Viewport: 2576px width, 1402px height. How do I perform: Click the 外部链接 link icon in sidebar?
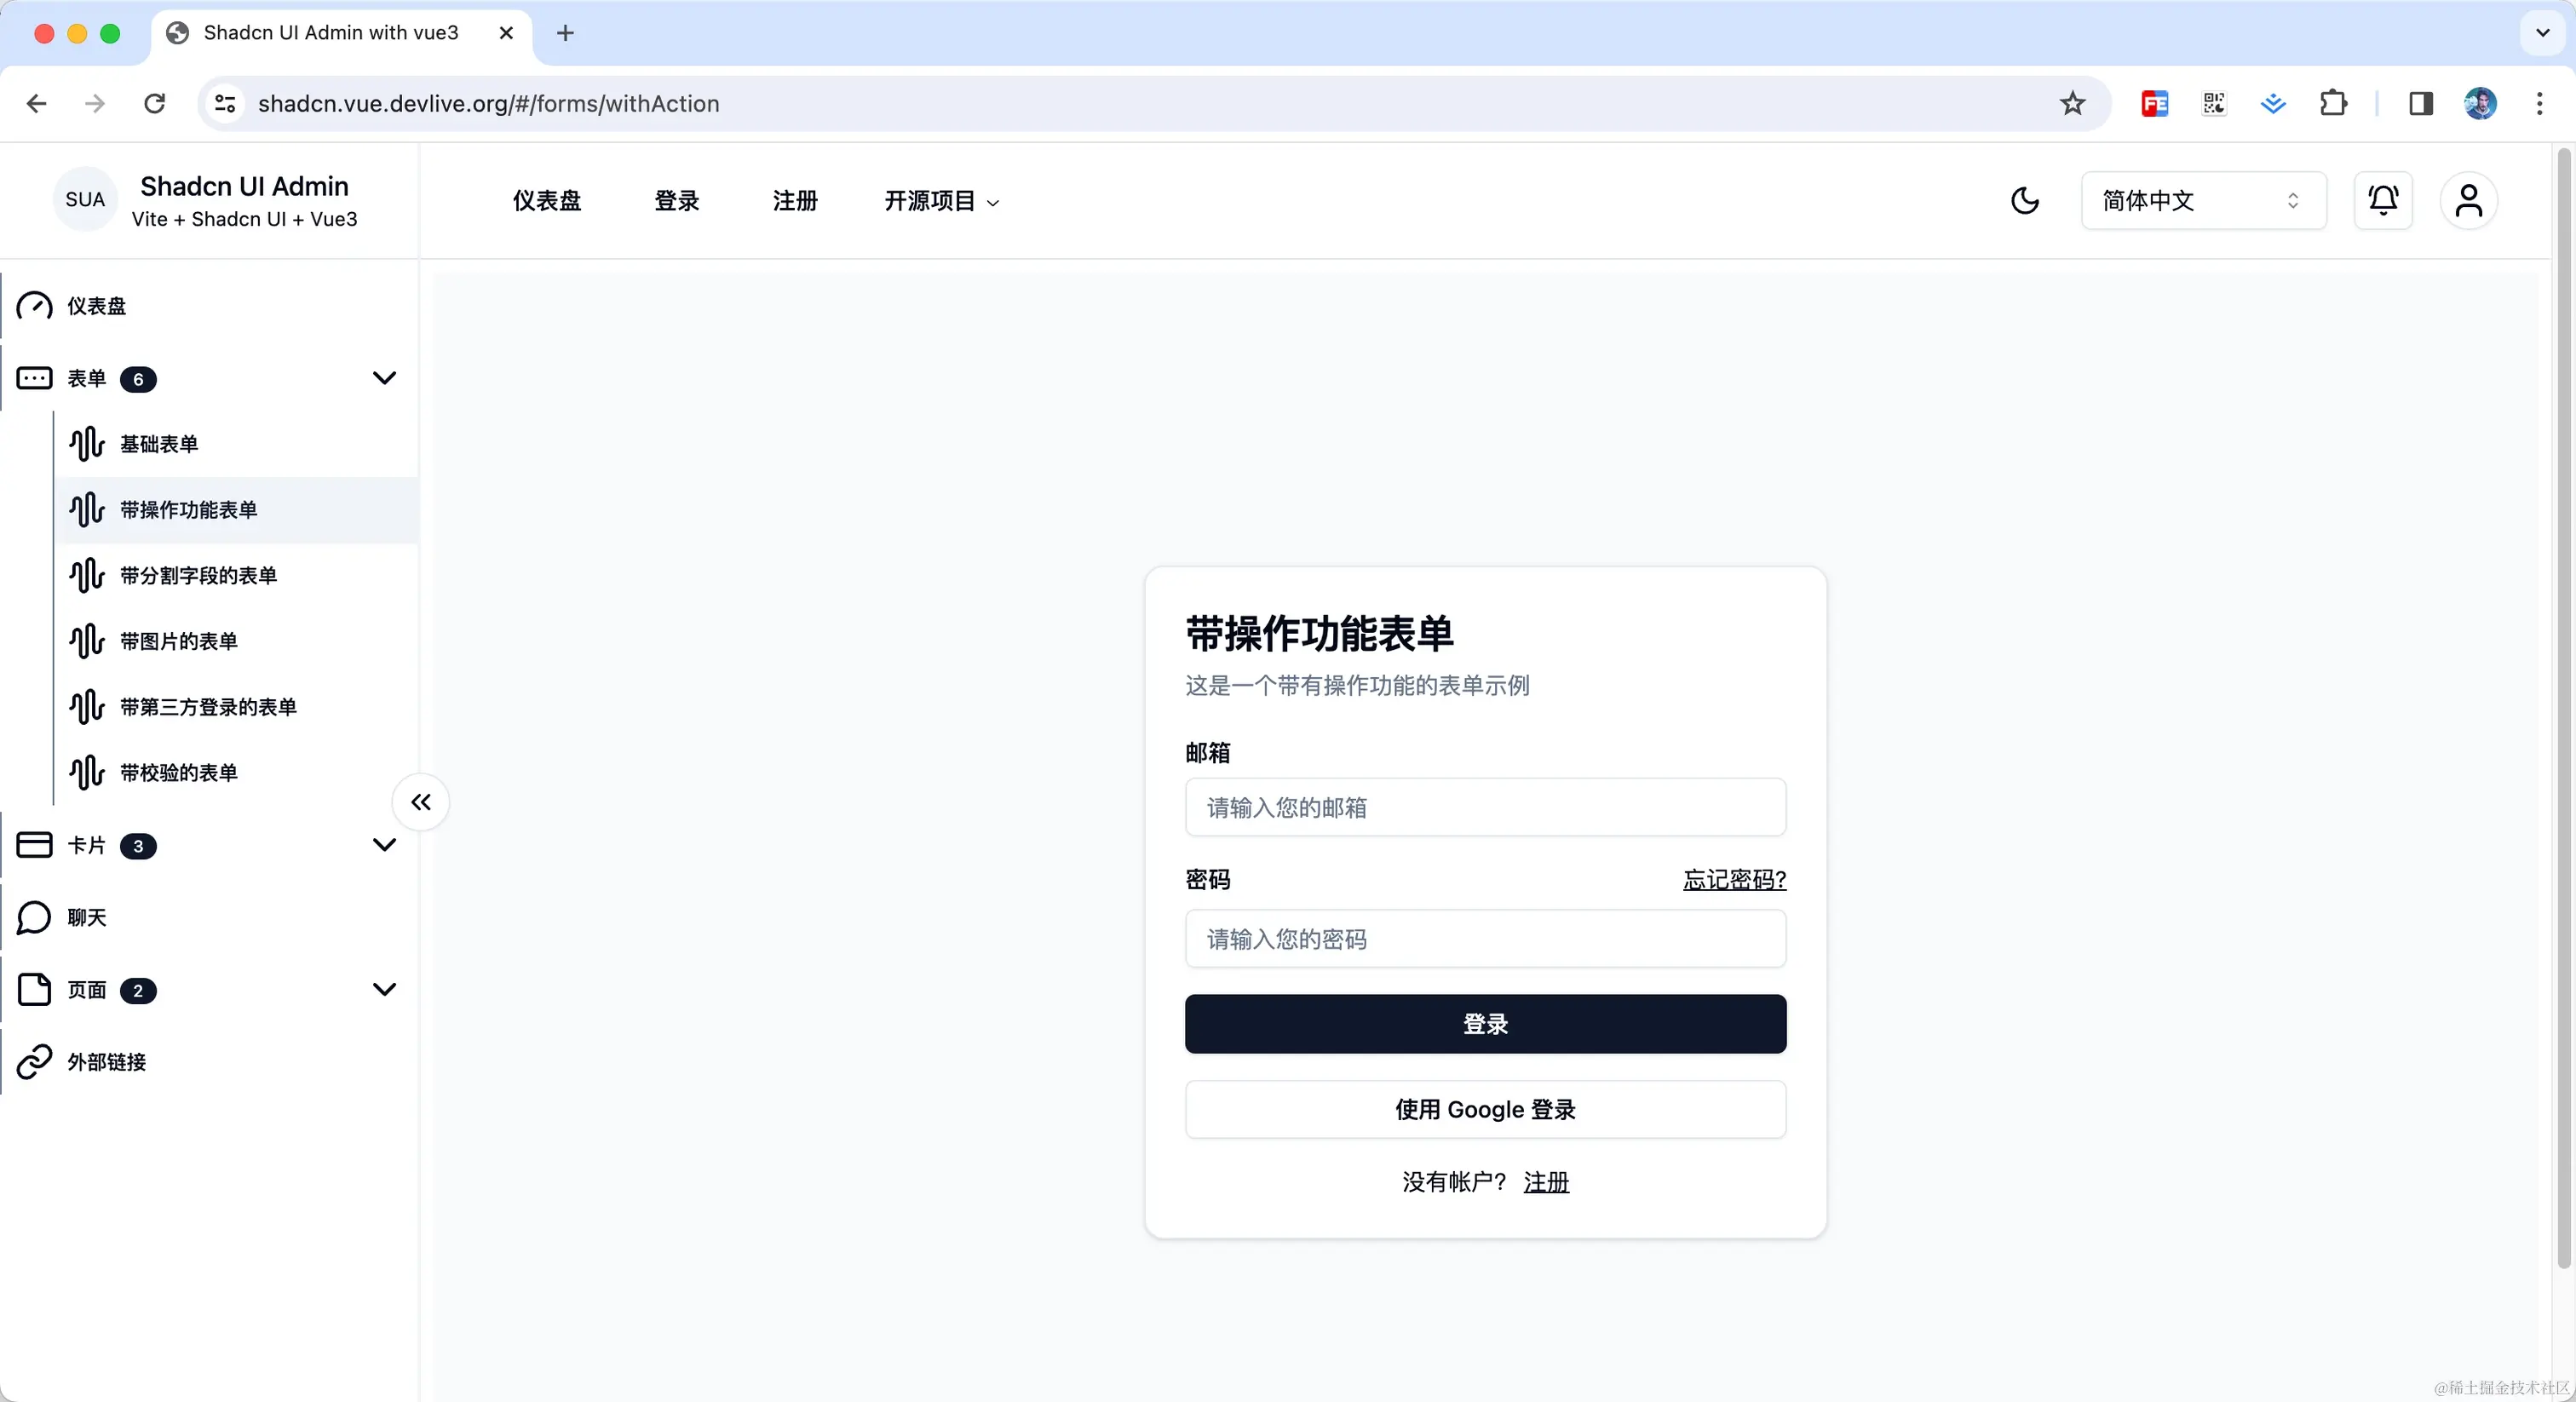tap(34, 1061)
